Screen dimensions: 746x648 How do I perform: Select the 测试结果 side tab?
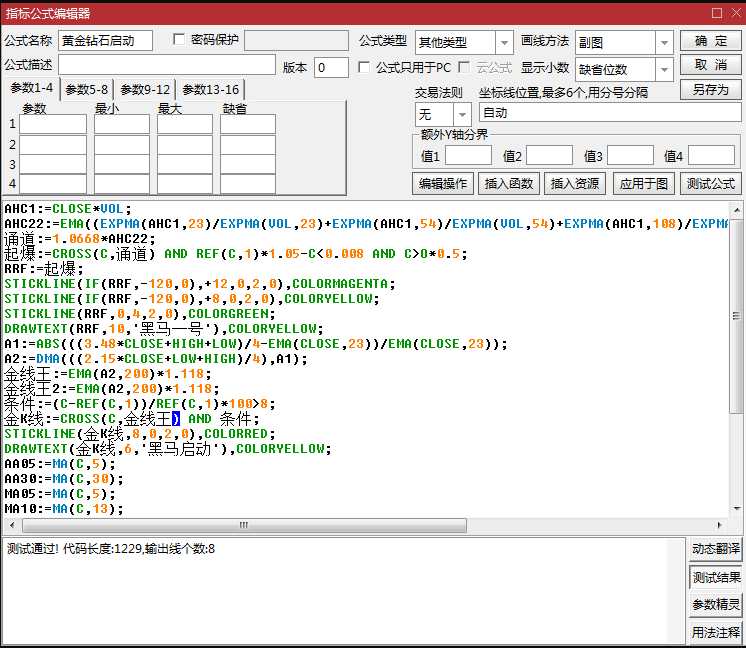pyautogui.click(x=716, y=578)
